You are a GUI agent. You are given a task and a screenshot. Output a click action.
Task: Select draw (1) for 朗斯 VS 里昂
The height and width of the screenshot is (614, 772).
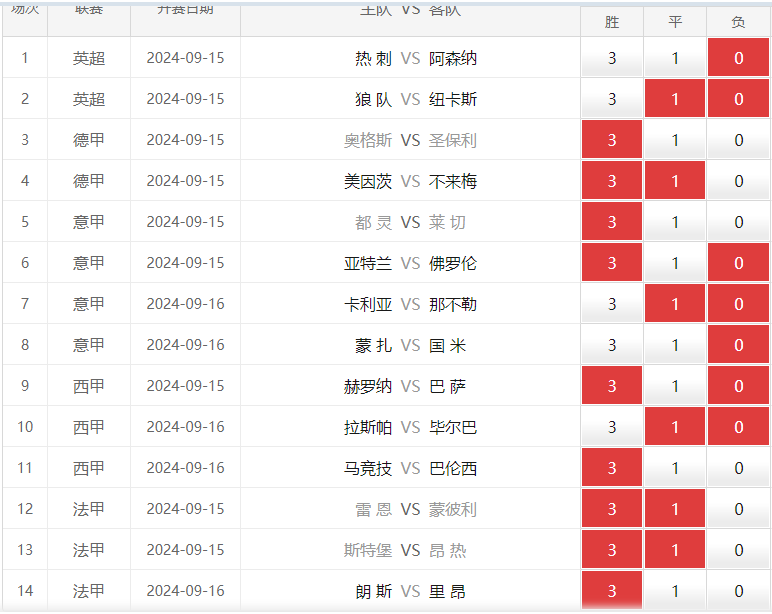pyautogui.click(x=675, y=590)
